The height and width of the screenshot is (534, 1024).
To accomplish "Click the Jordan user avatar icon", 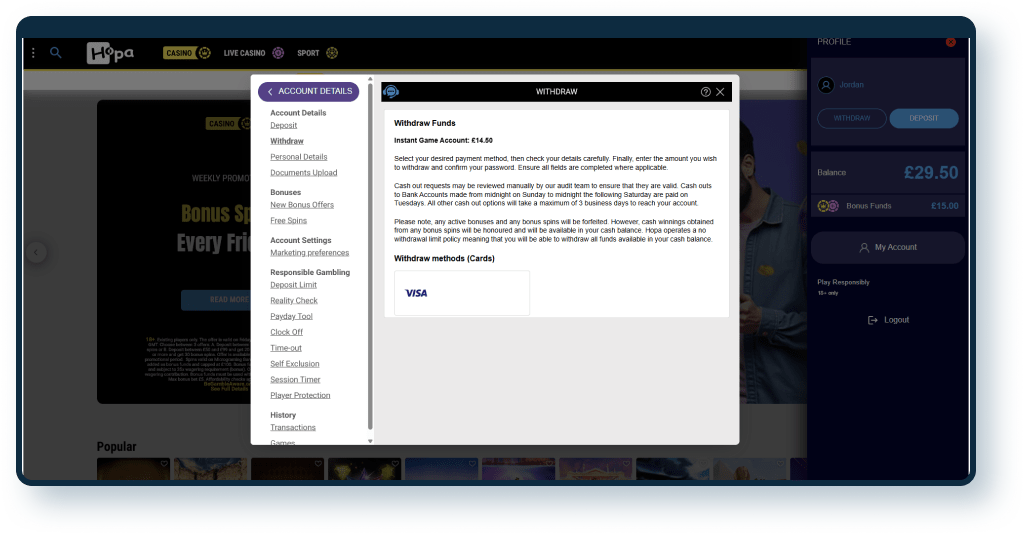I will (826, 85).
